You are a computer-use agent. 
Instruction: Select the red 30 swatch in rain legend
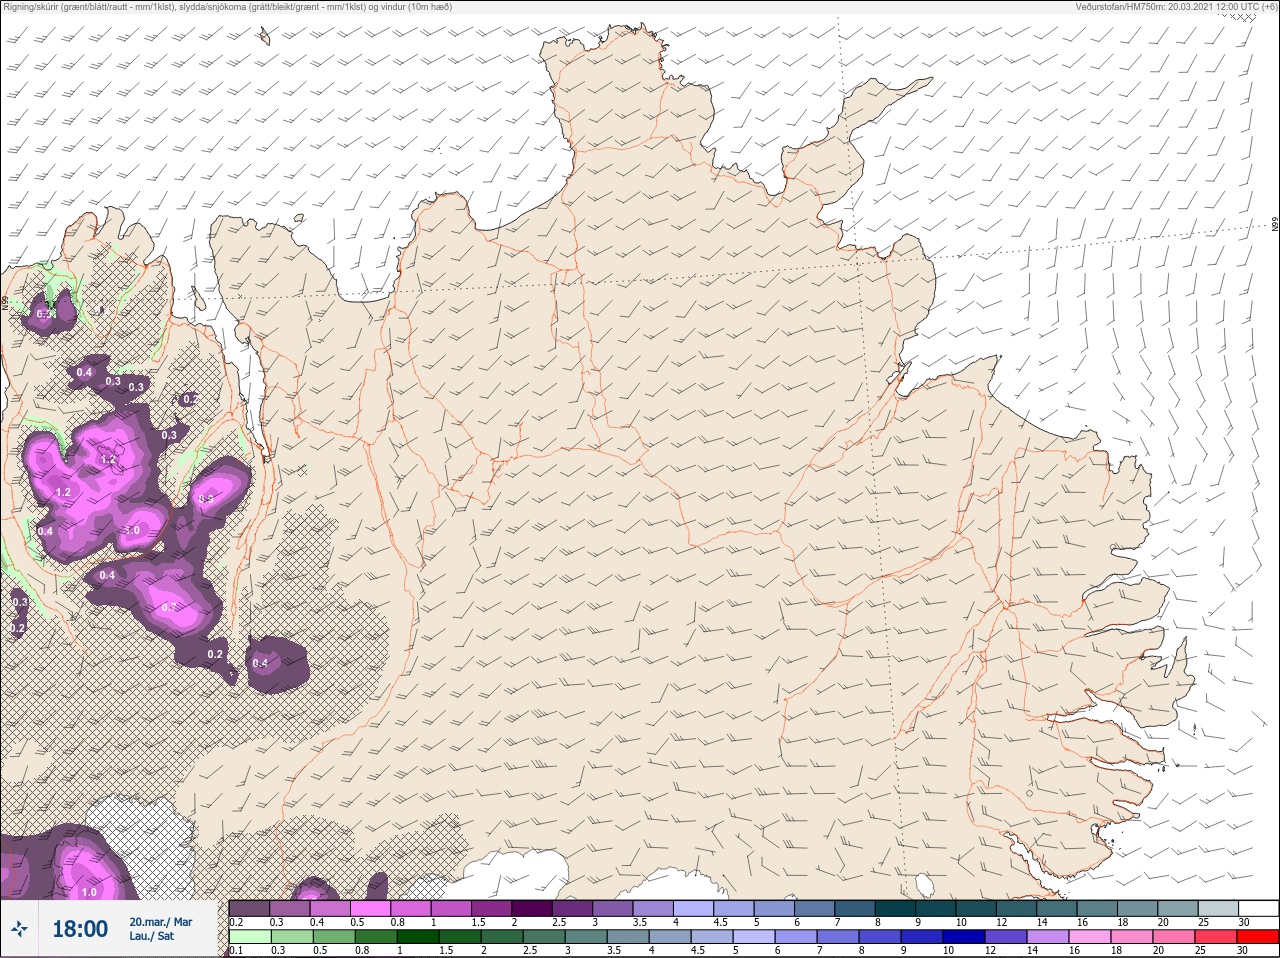pyautogui.click(x=1258, y=937)
